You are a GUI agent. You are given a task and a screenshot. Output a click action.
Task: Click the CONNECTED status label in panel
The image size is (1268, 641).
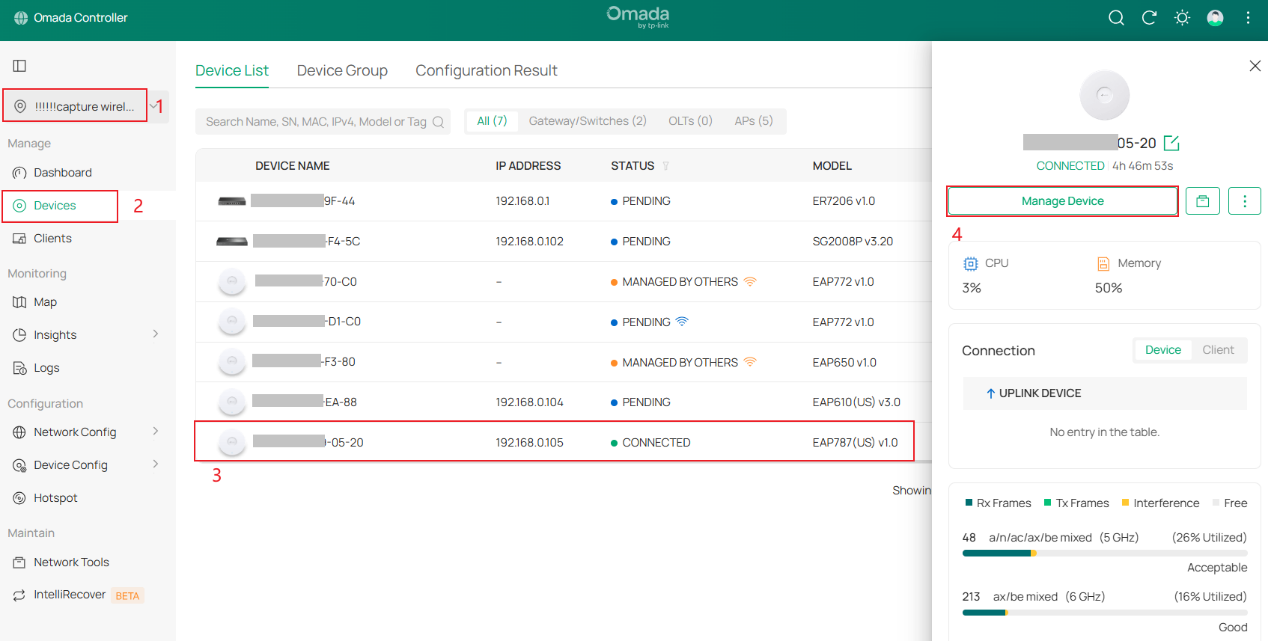(x=1070, y=166)
